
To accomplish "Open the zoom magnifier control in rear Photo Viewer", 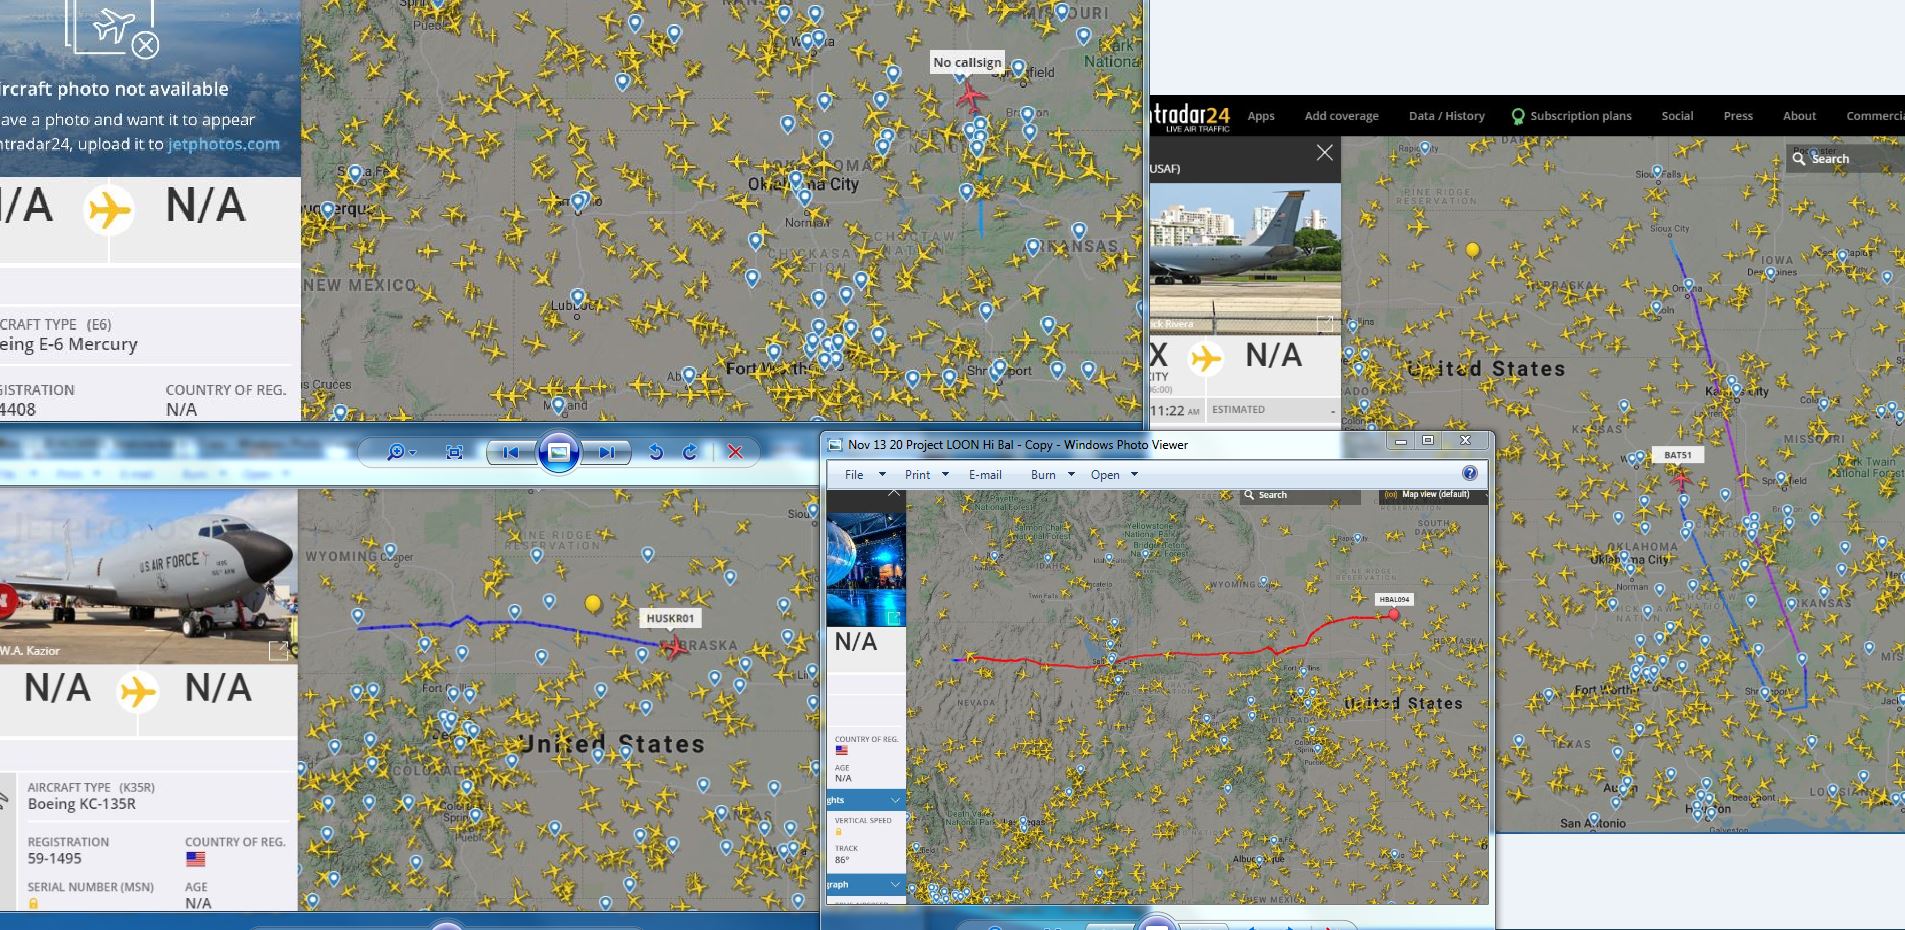I will 401,452.
